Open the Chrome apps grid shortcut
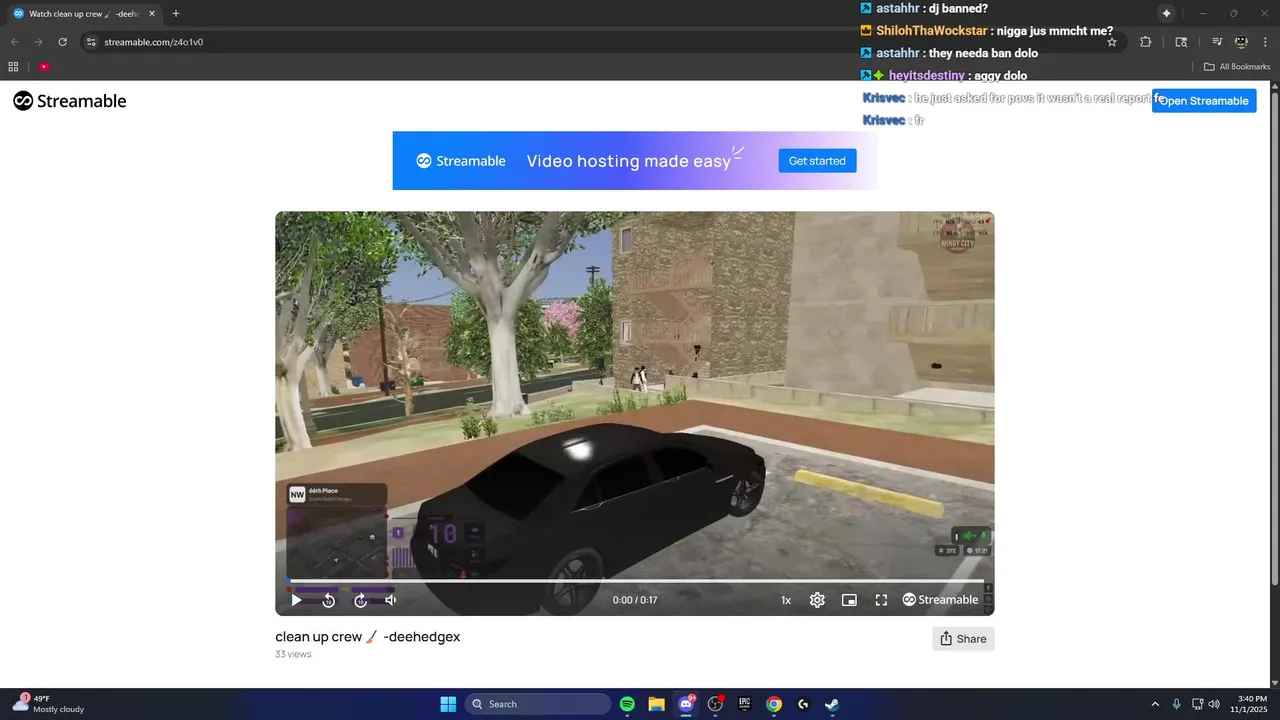This screenshot has height=720, width=1280. coord(13,67)
